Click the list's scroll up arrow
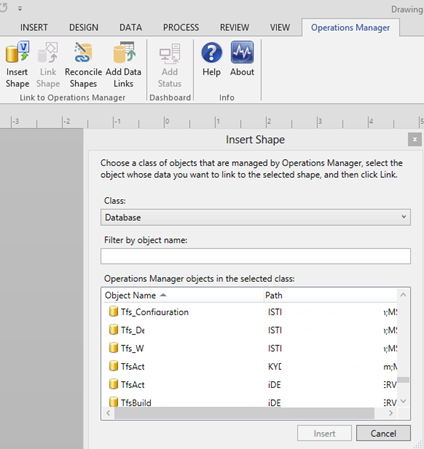424x449 pixels. pos(403,295)
